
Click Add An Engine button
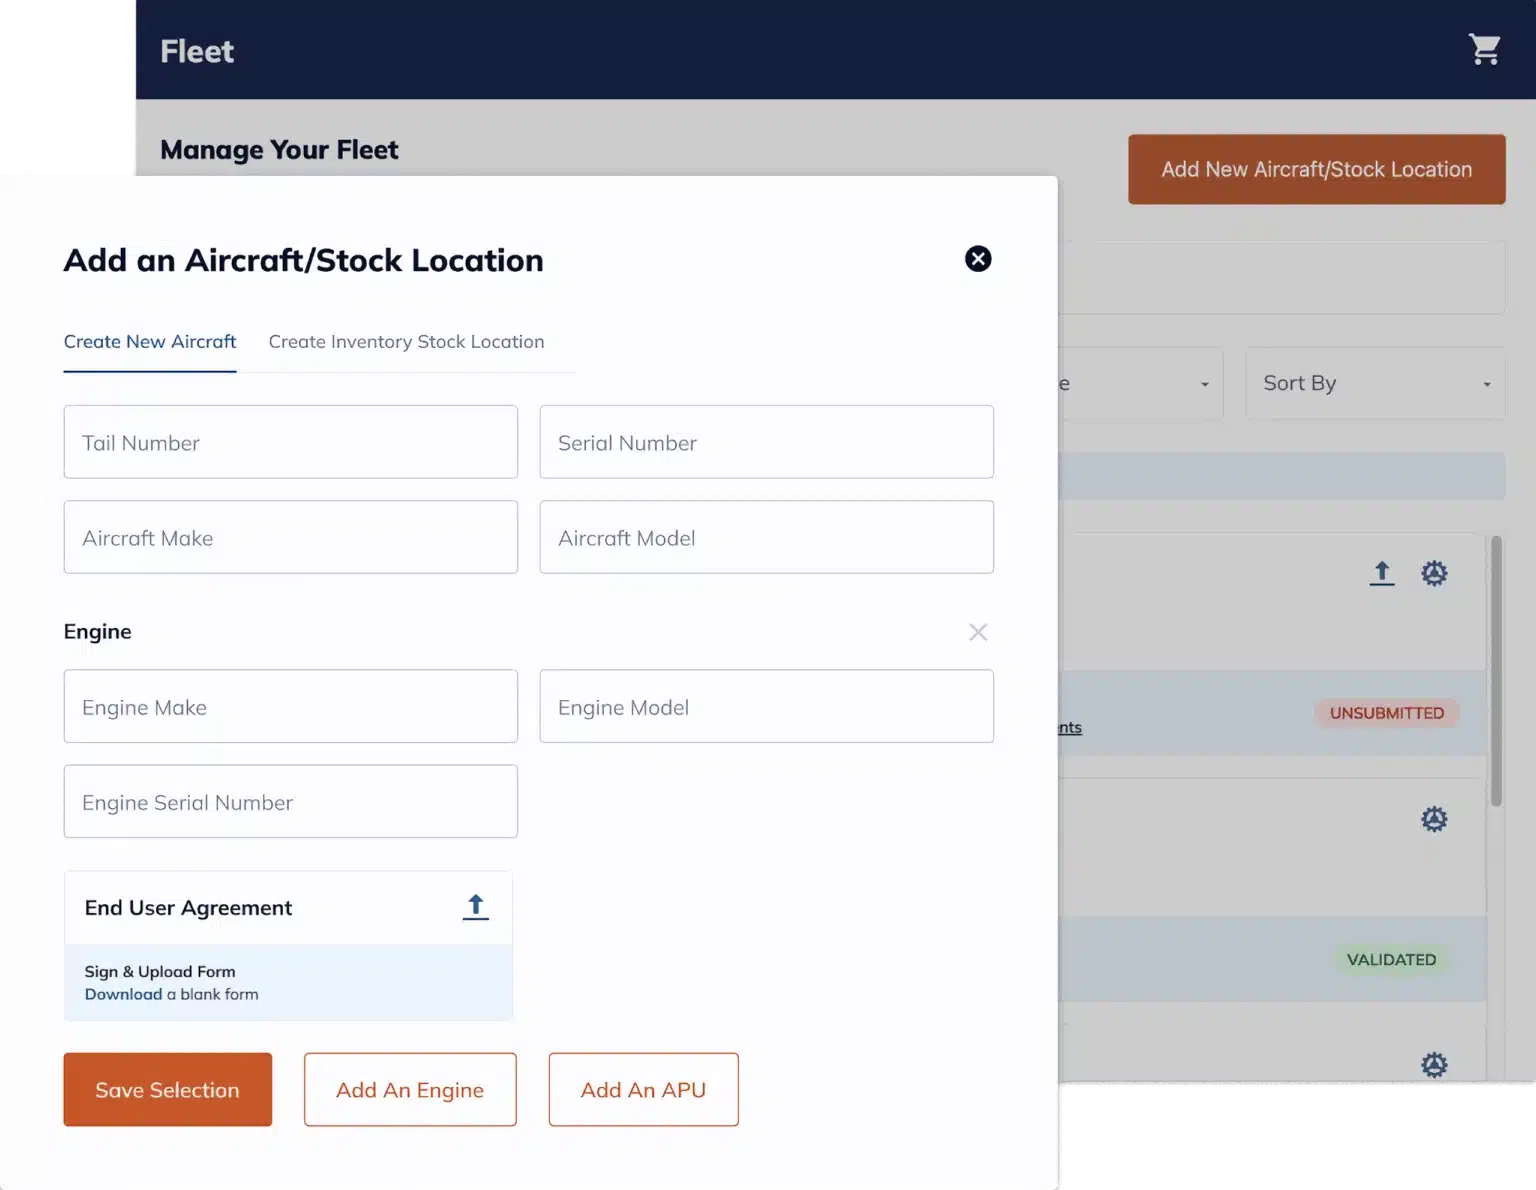[x=410, y=1090]
